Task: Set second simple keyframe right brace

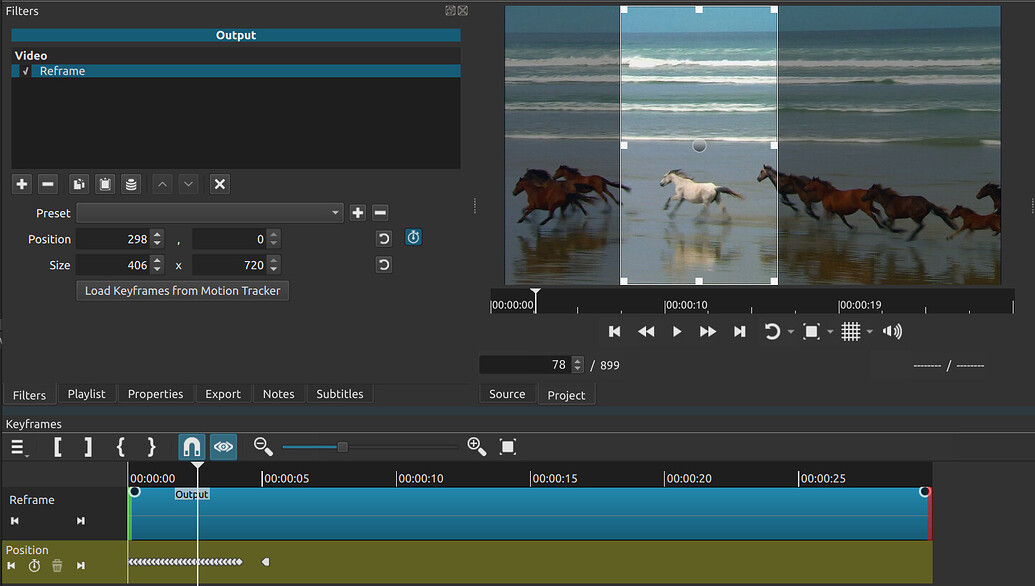Action: [151, 447]
